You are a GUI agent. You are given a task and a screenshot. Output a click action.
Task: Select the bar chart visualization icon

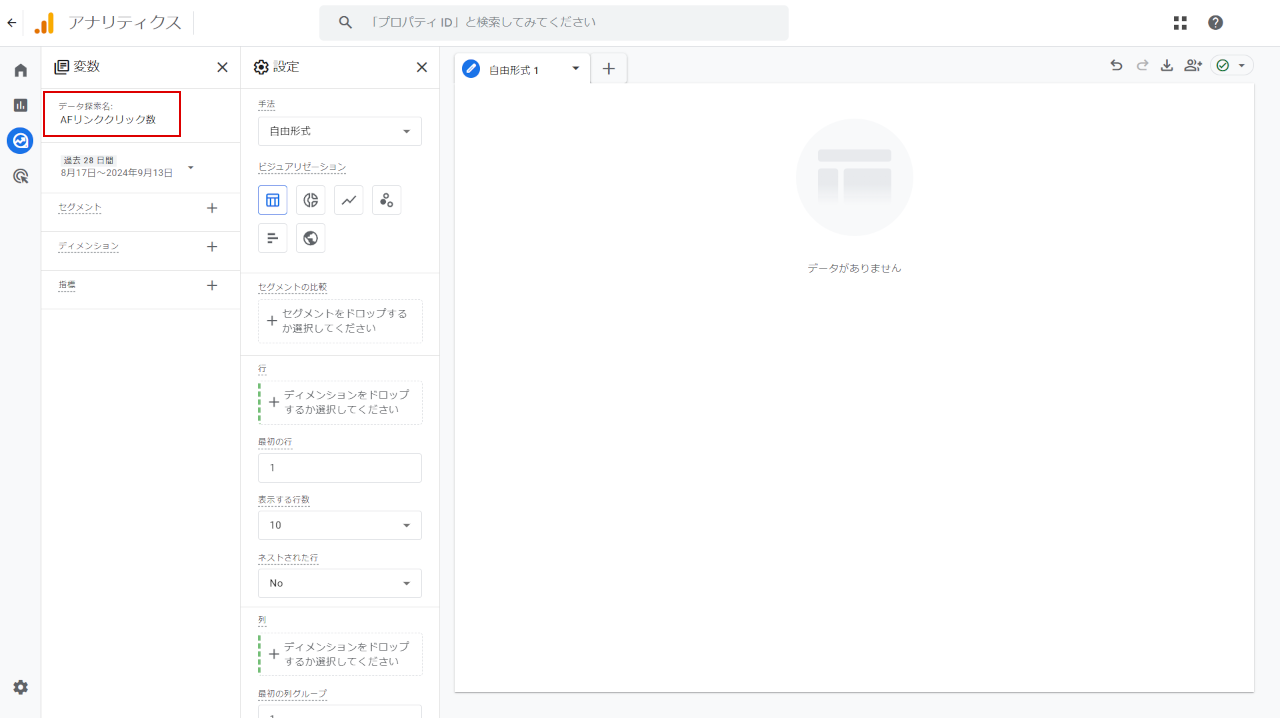(273, 238)
